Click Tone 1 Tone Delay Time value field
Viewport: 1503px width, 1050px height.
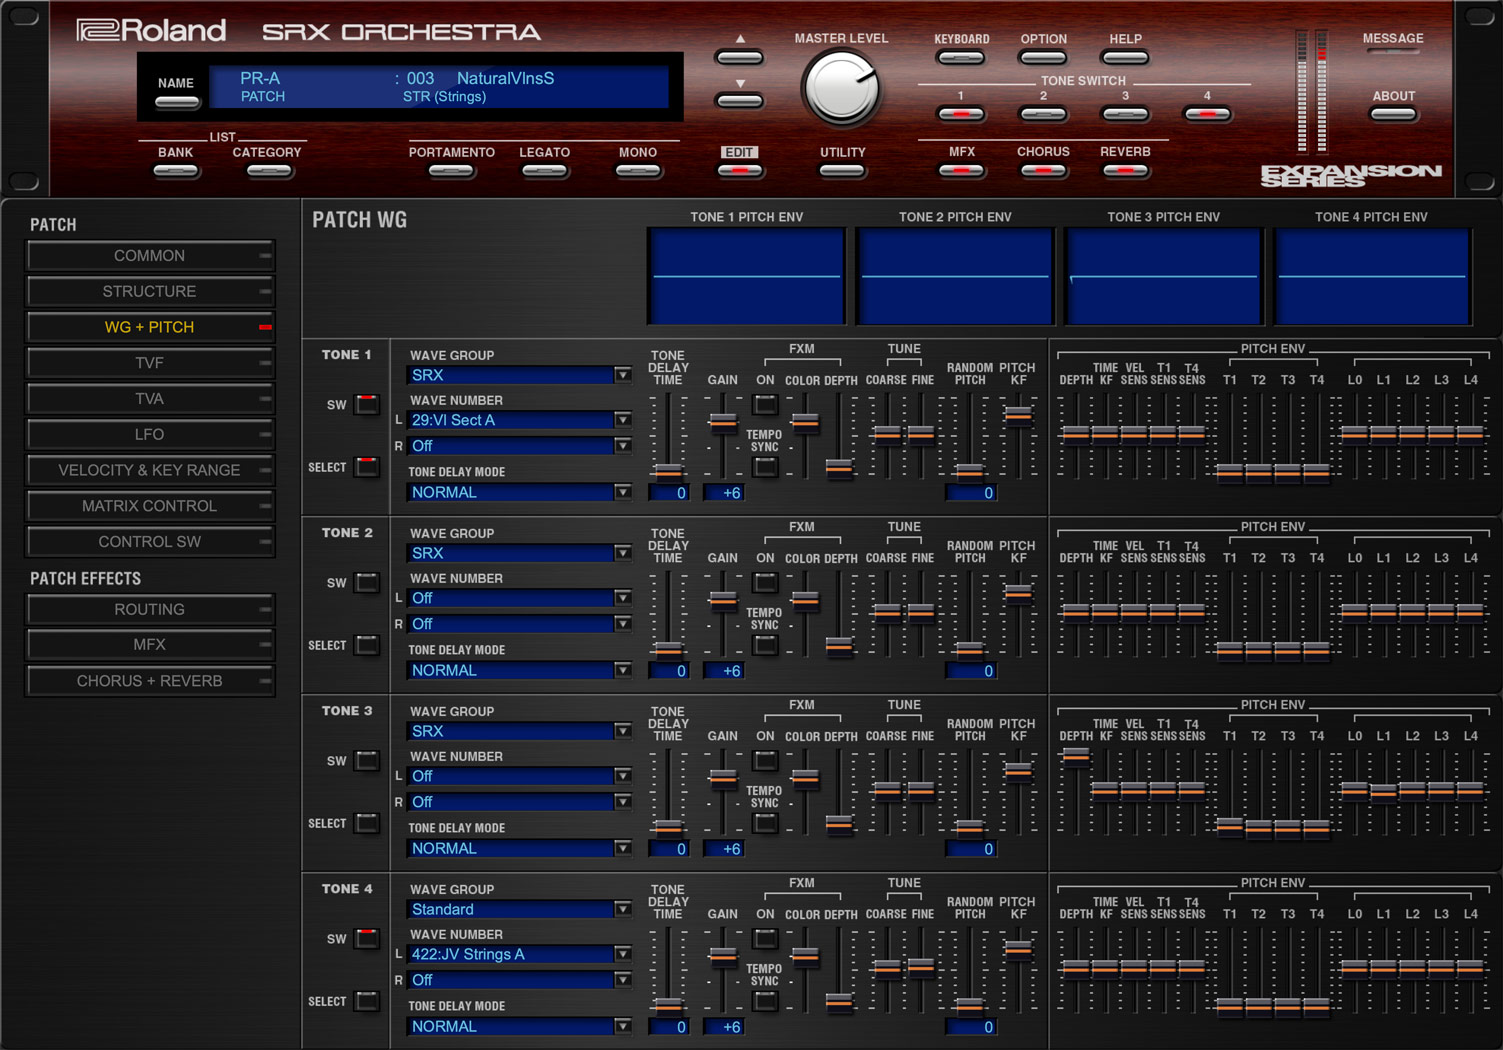(x=668, y=492)
